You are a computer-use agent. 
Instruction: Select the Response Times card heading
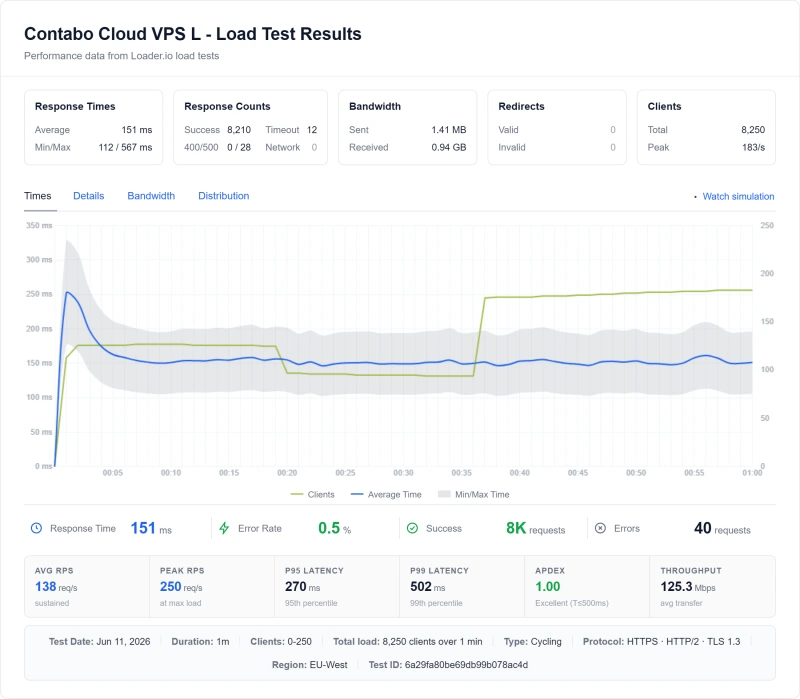(x=75, y=107)
